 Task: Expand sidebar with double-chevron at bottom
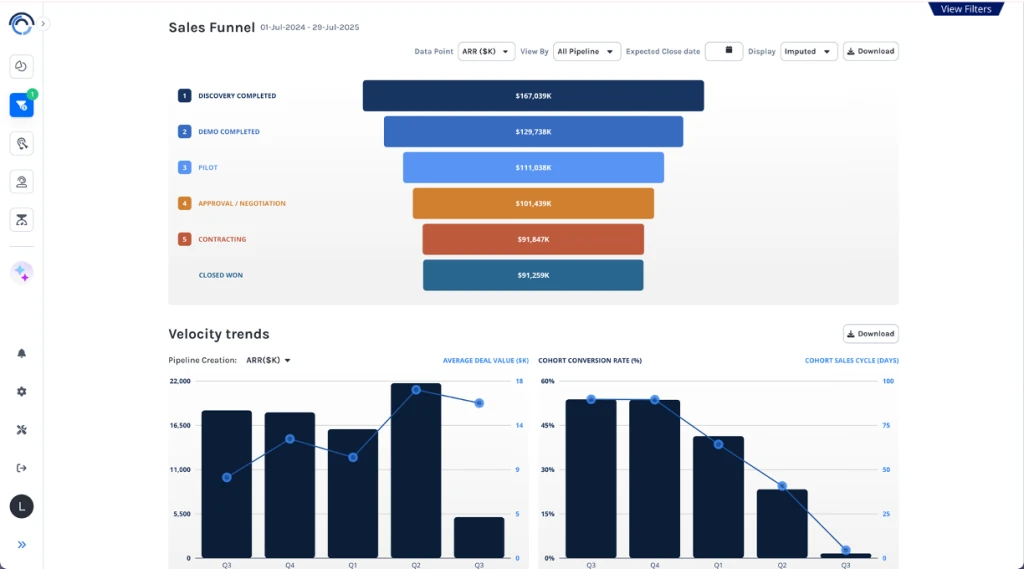click(x=21, y=545)
